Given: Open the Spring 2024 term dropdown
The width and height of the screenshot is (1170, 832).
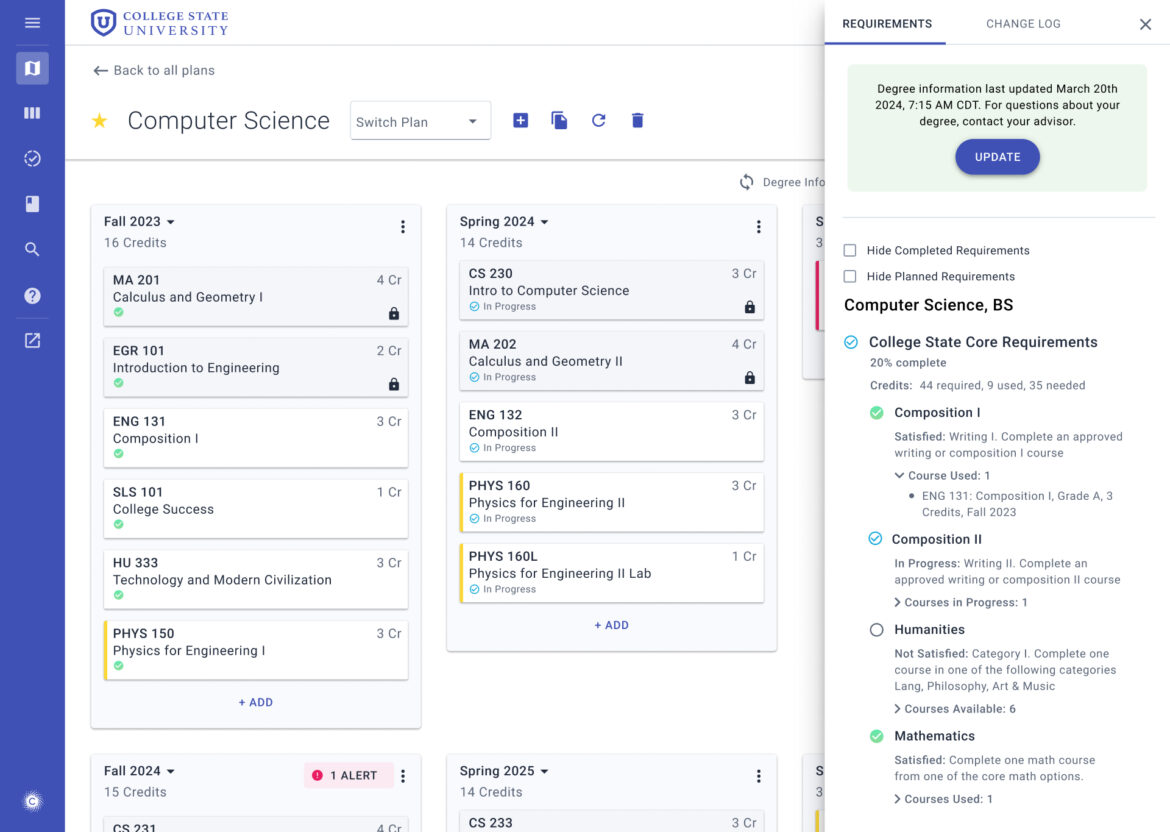Looking at the screenshot, I should point(504,222).
